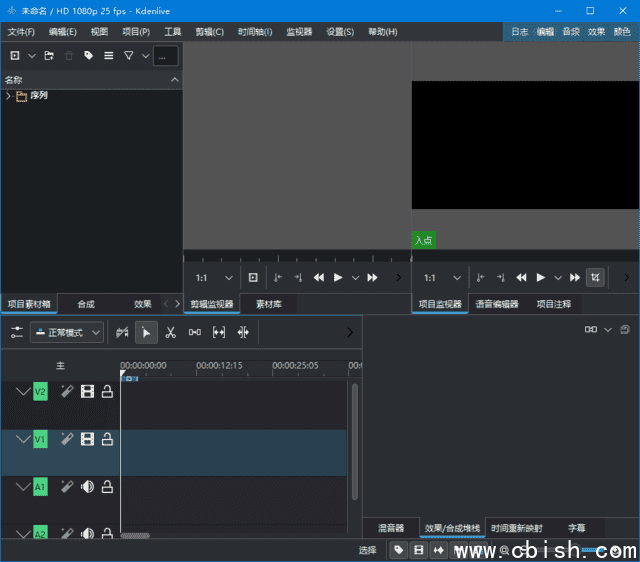640x562 pixels.
Task: Open the 时间轴(I) menu
Action: click(255, 32)
